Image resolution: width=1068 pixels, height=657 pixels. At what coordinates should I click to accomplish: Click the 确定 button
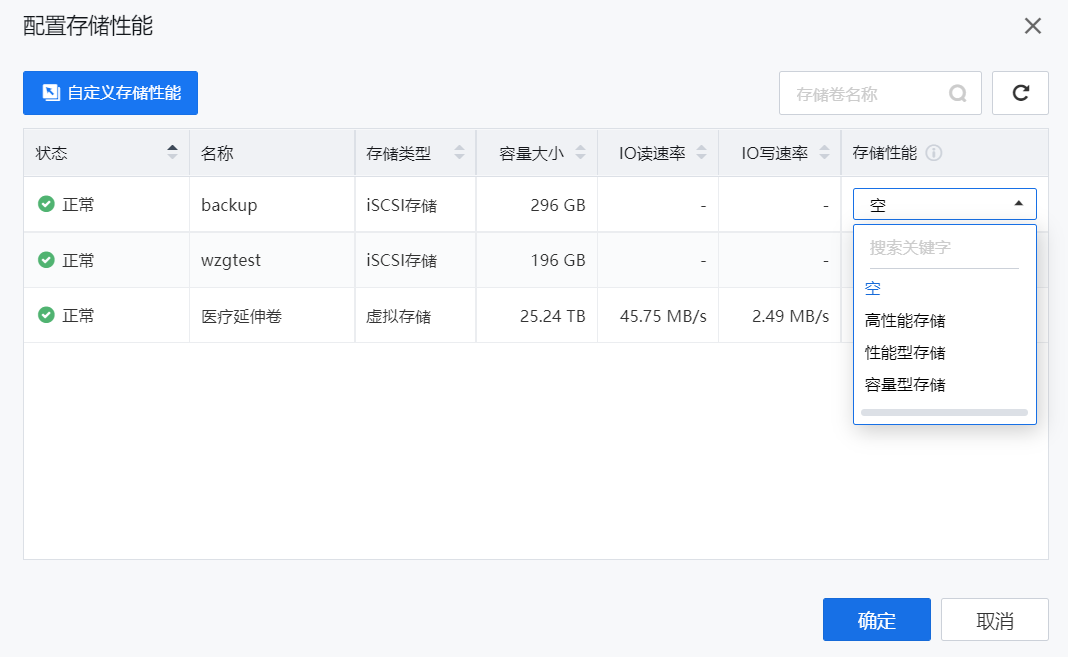coord(877,620)
